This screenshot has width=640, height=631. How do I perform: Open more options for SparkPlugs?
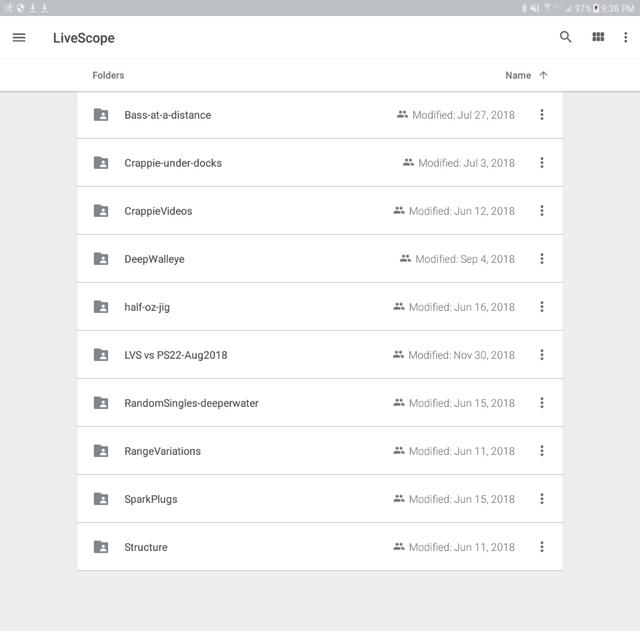coord(542,499)
